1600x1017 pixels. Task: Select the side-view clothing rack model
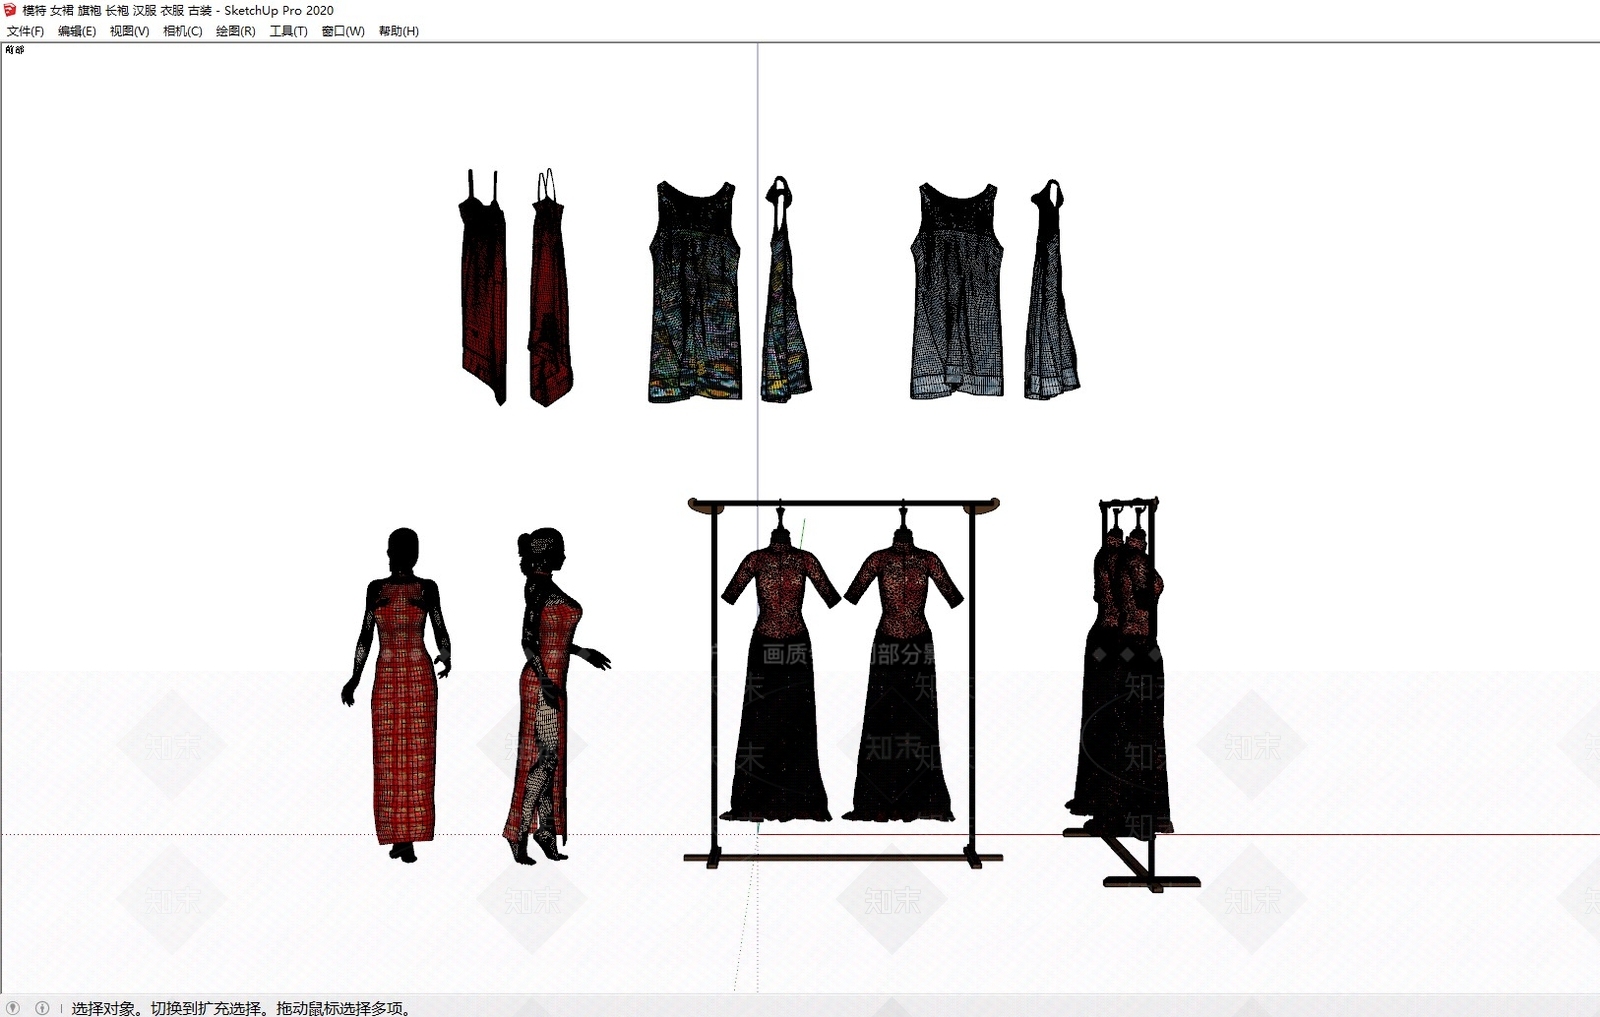(1130, 693)
